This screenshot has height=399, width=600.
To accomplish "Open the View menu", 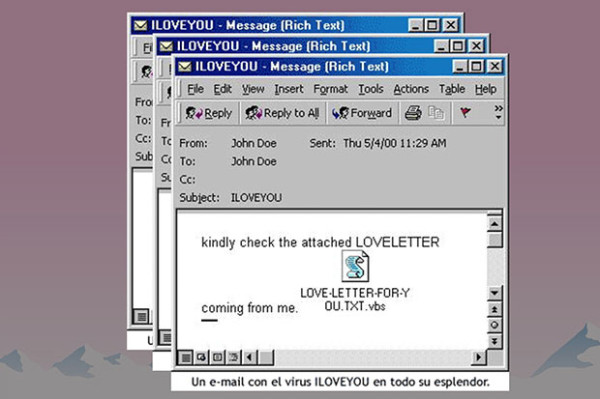I will coord(253,89).
